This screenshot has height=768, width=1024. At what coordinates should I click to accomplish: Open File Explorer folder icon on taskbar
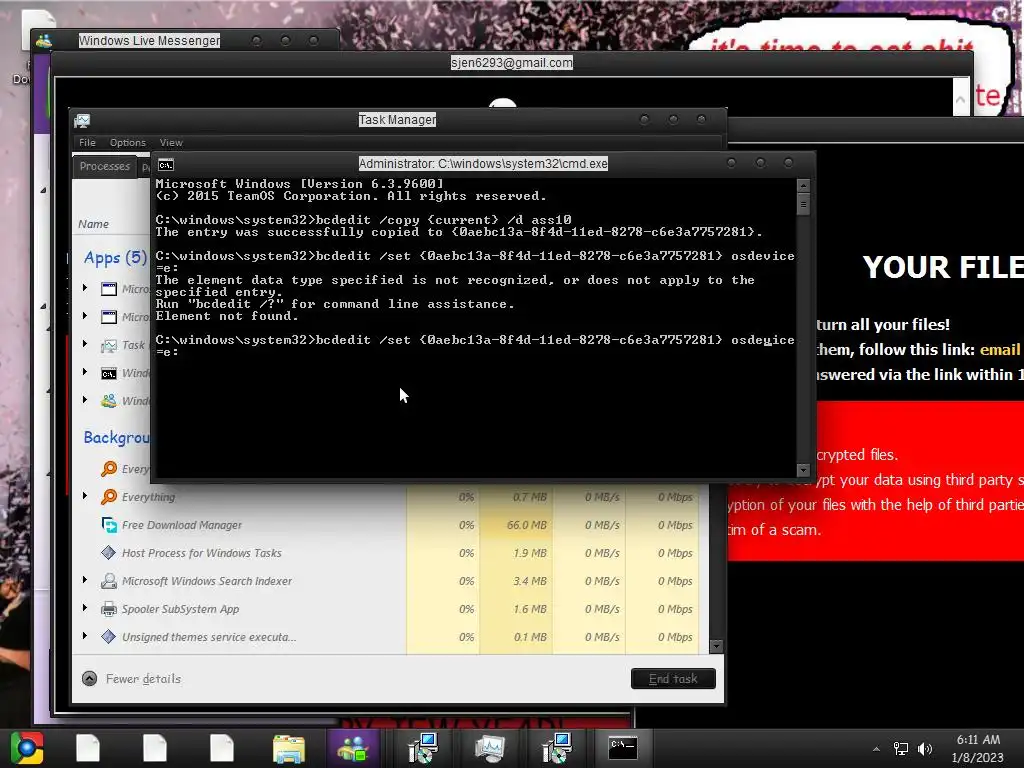pyautogui.click(x=289, y=749)
